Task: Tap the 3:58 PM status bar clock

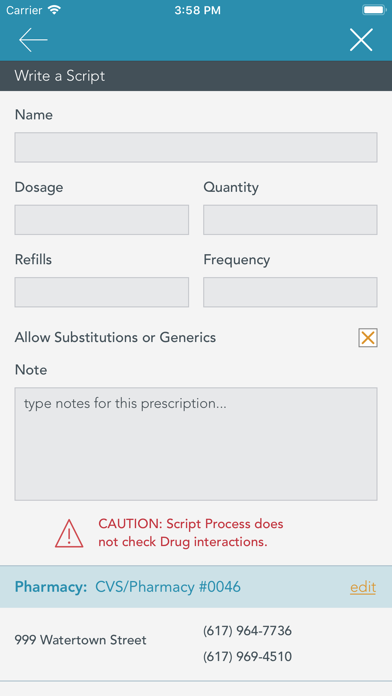Action: [197, 11]
